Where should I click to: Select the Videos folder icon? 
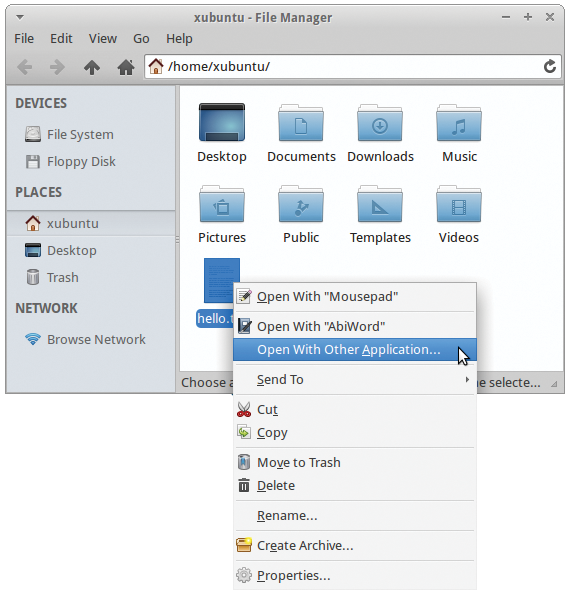[459, 204]
